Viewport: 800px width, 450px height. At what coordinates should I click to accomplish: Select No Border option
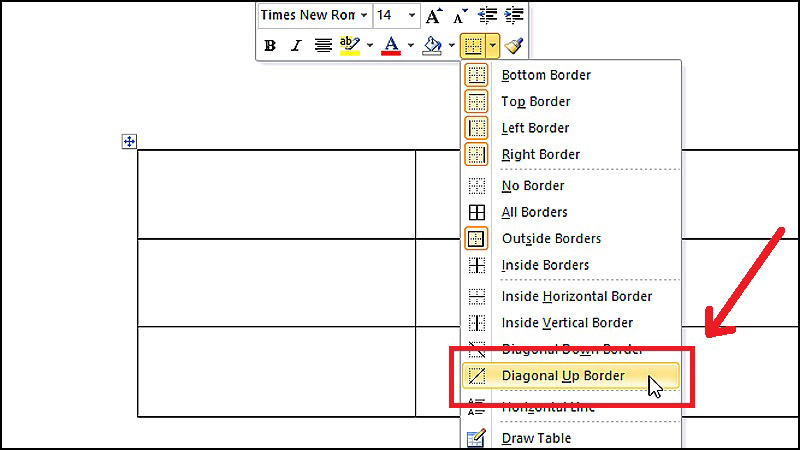pos(571,186)
